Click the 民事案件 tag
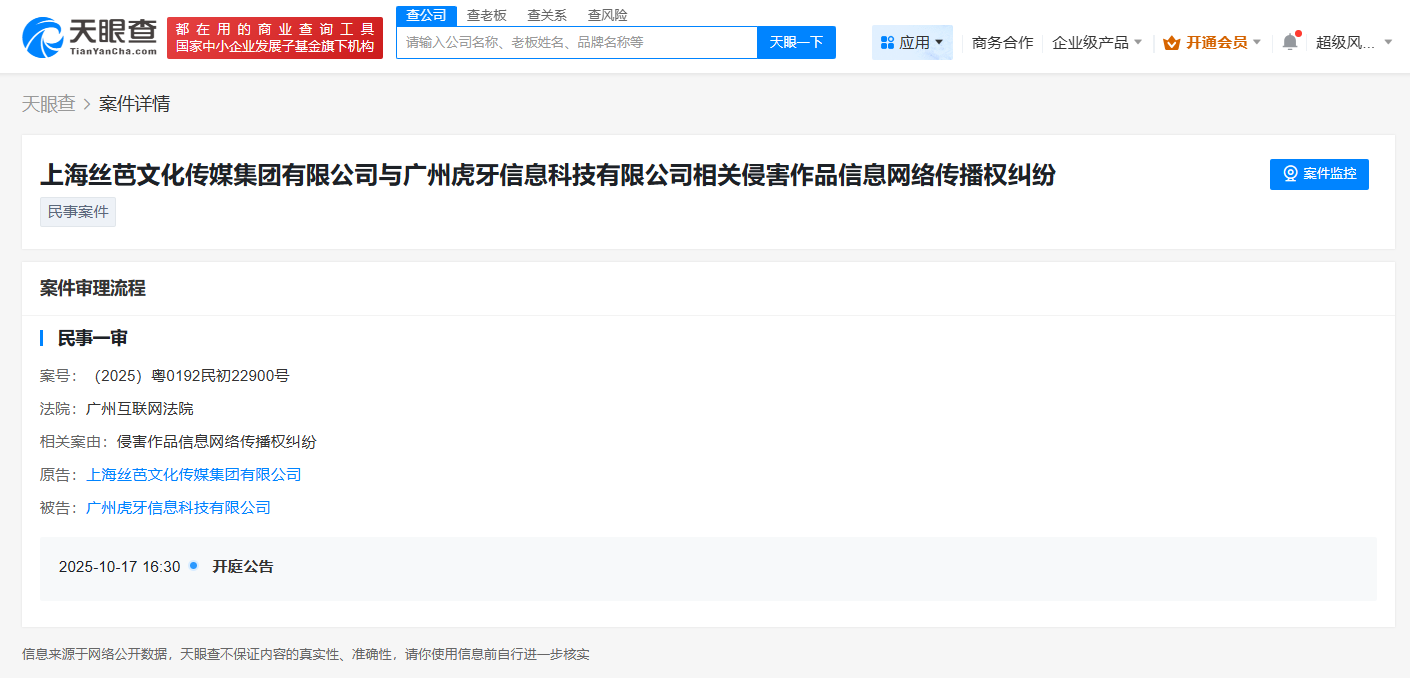1410x678 pixels. (x=77, y=211)
